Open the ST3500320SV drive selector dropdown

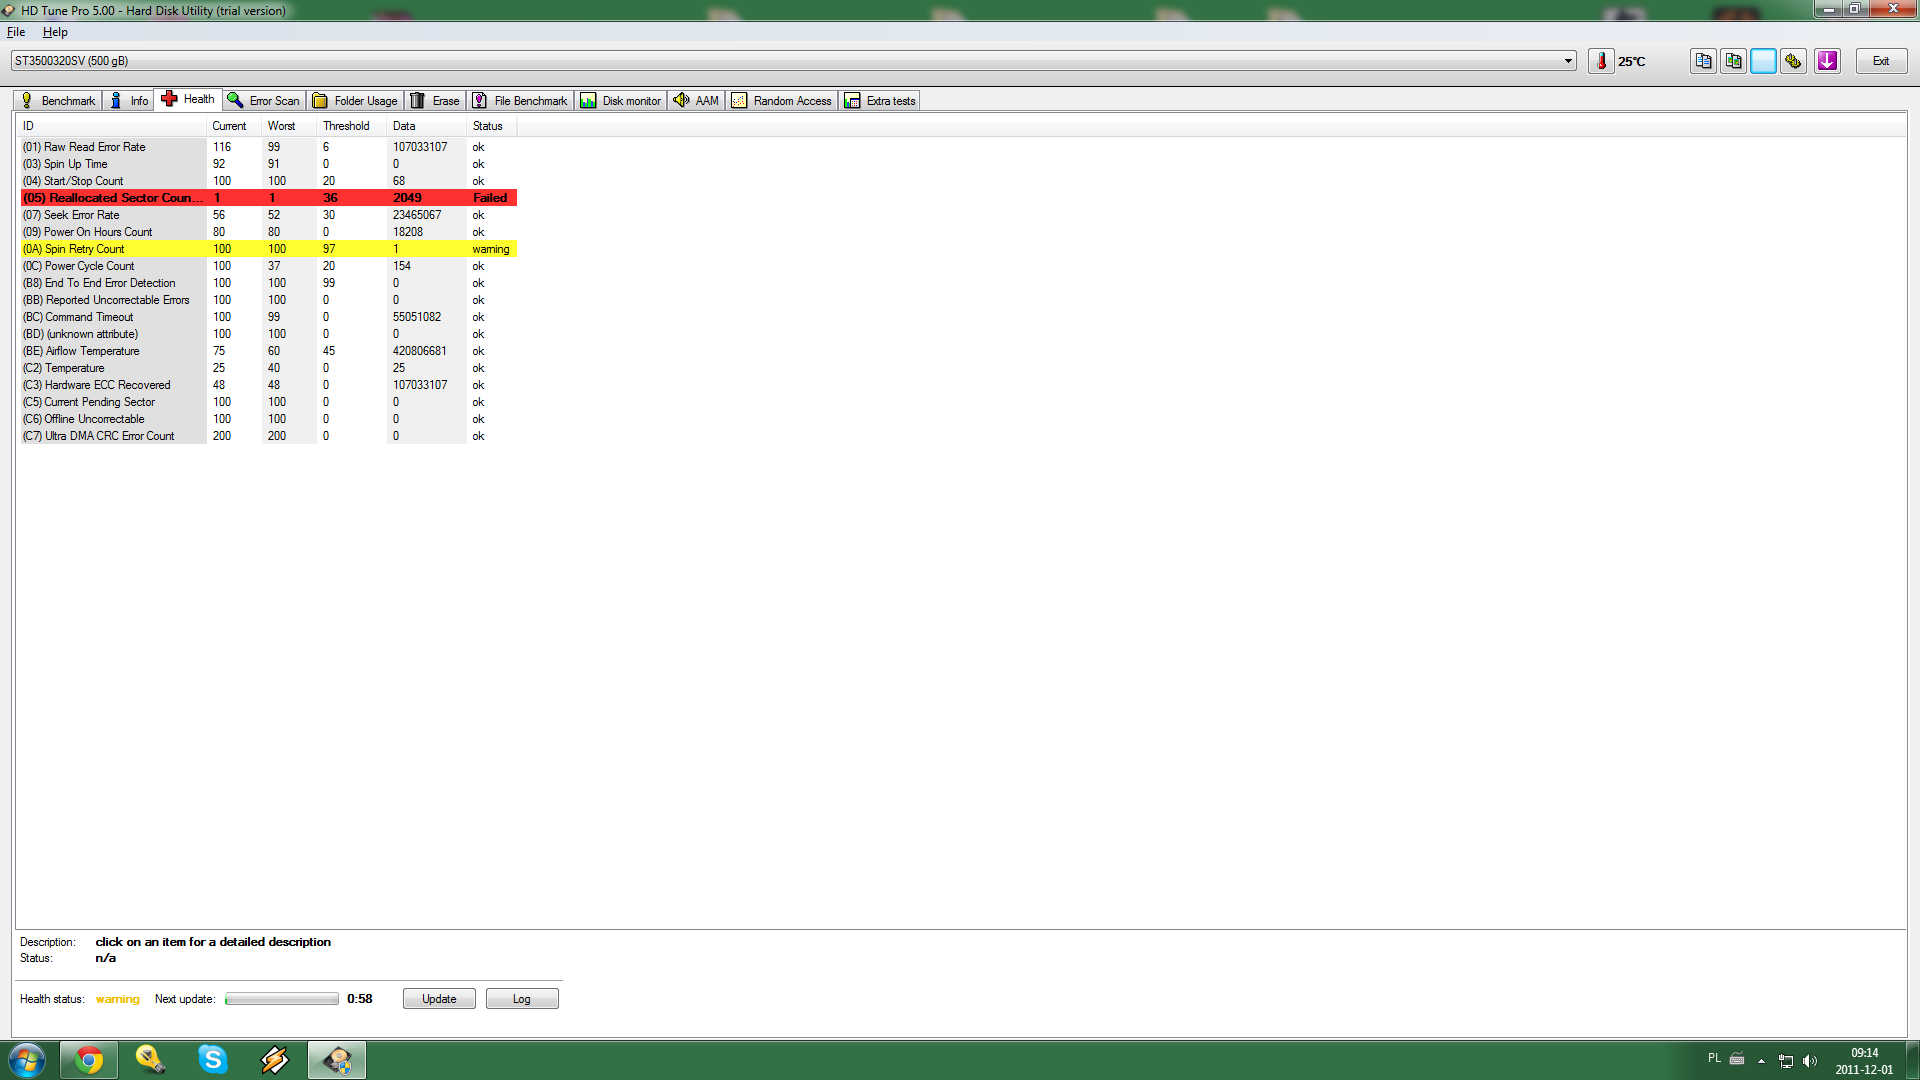(x=794, y=61)
